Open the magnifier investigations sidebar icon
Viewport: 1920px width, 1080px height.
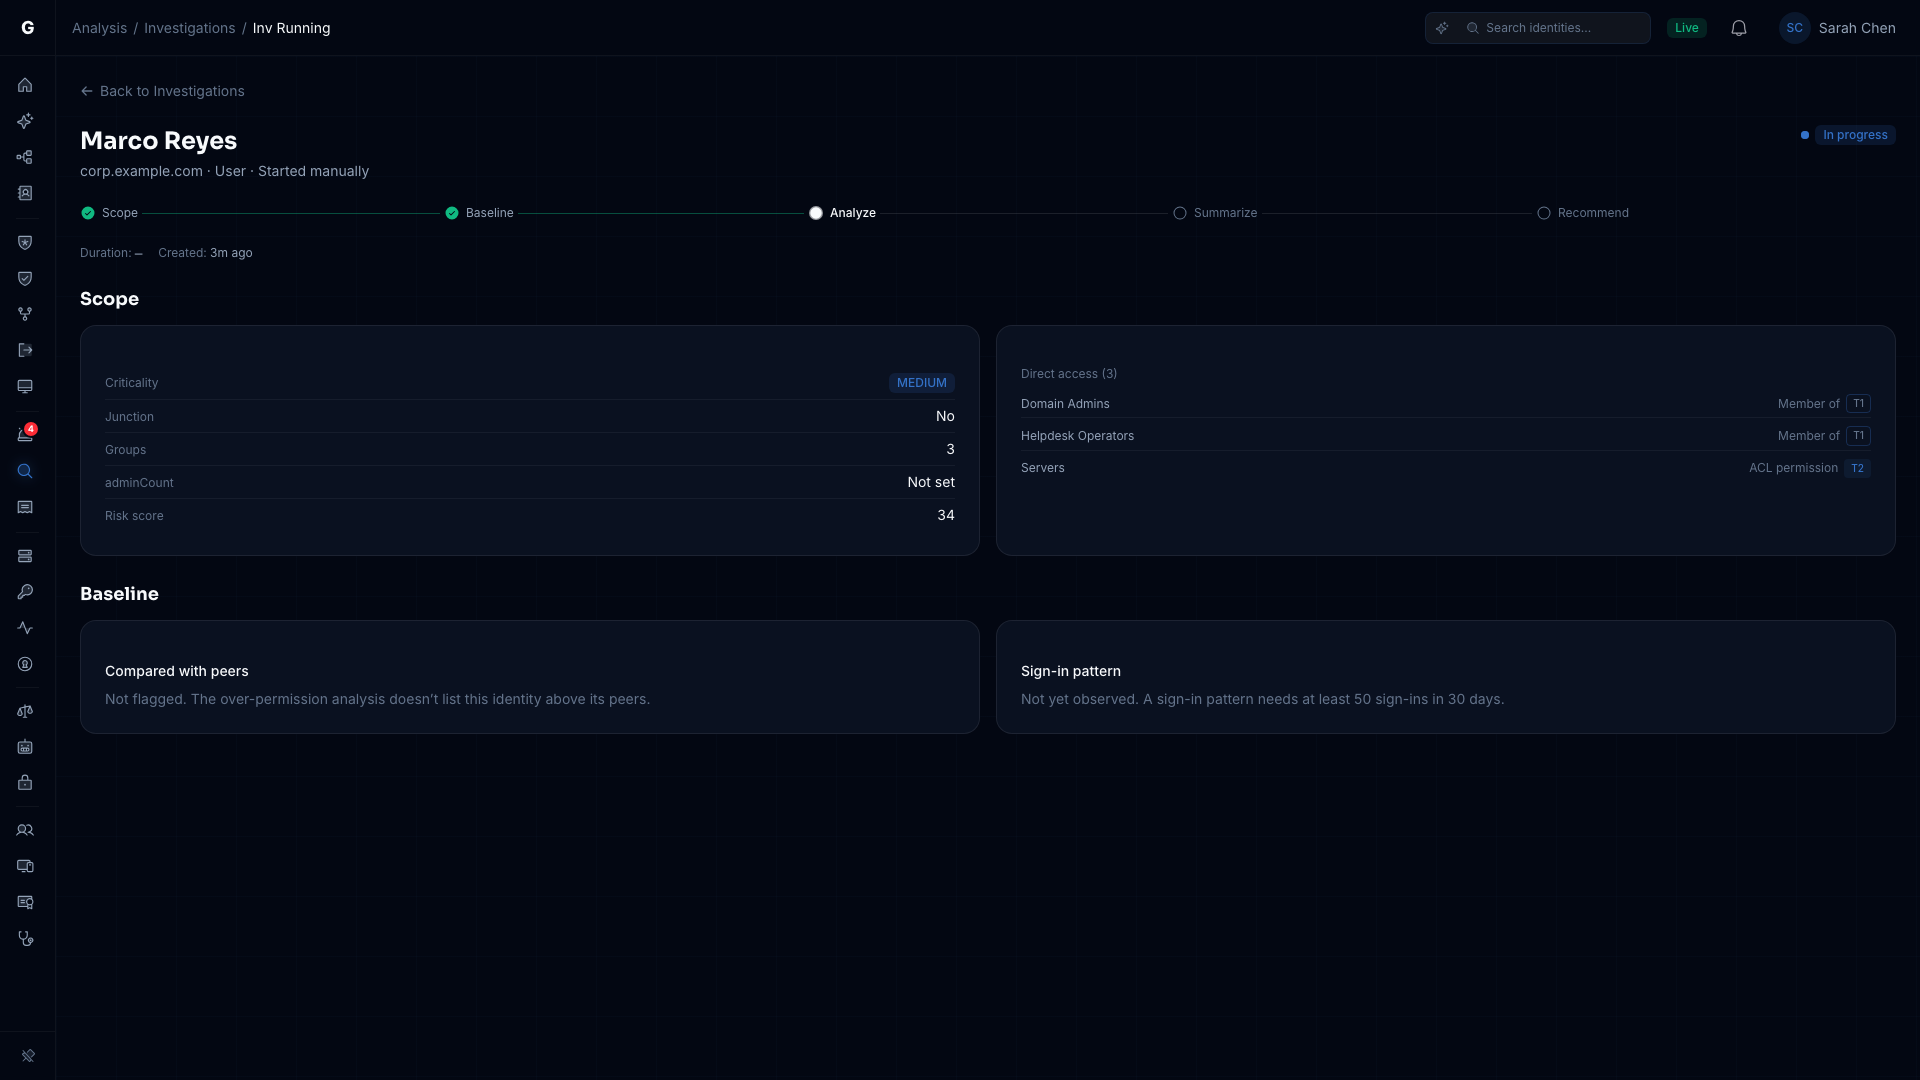pyautogui.click(x=25, y=471)
